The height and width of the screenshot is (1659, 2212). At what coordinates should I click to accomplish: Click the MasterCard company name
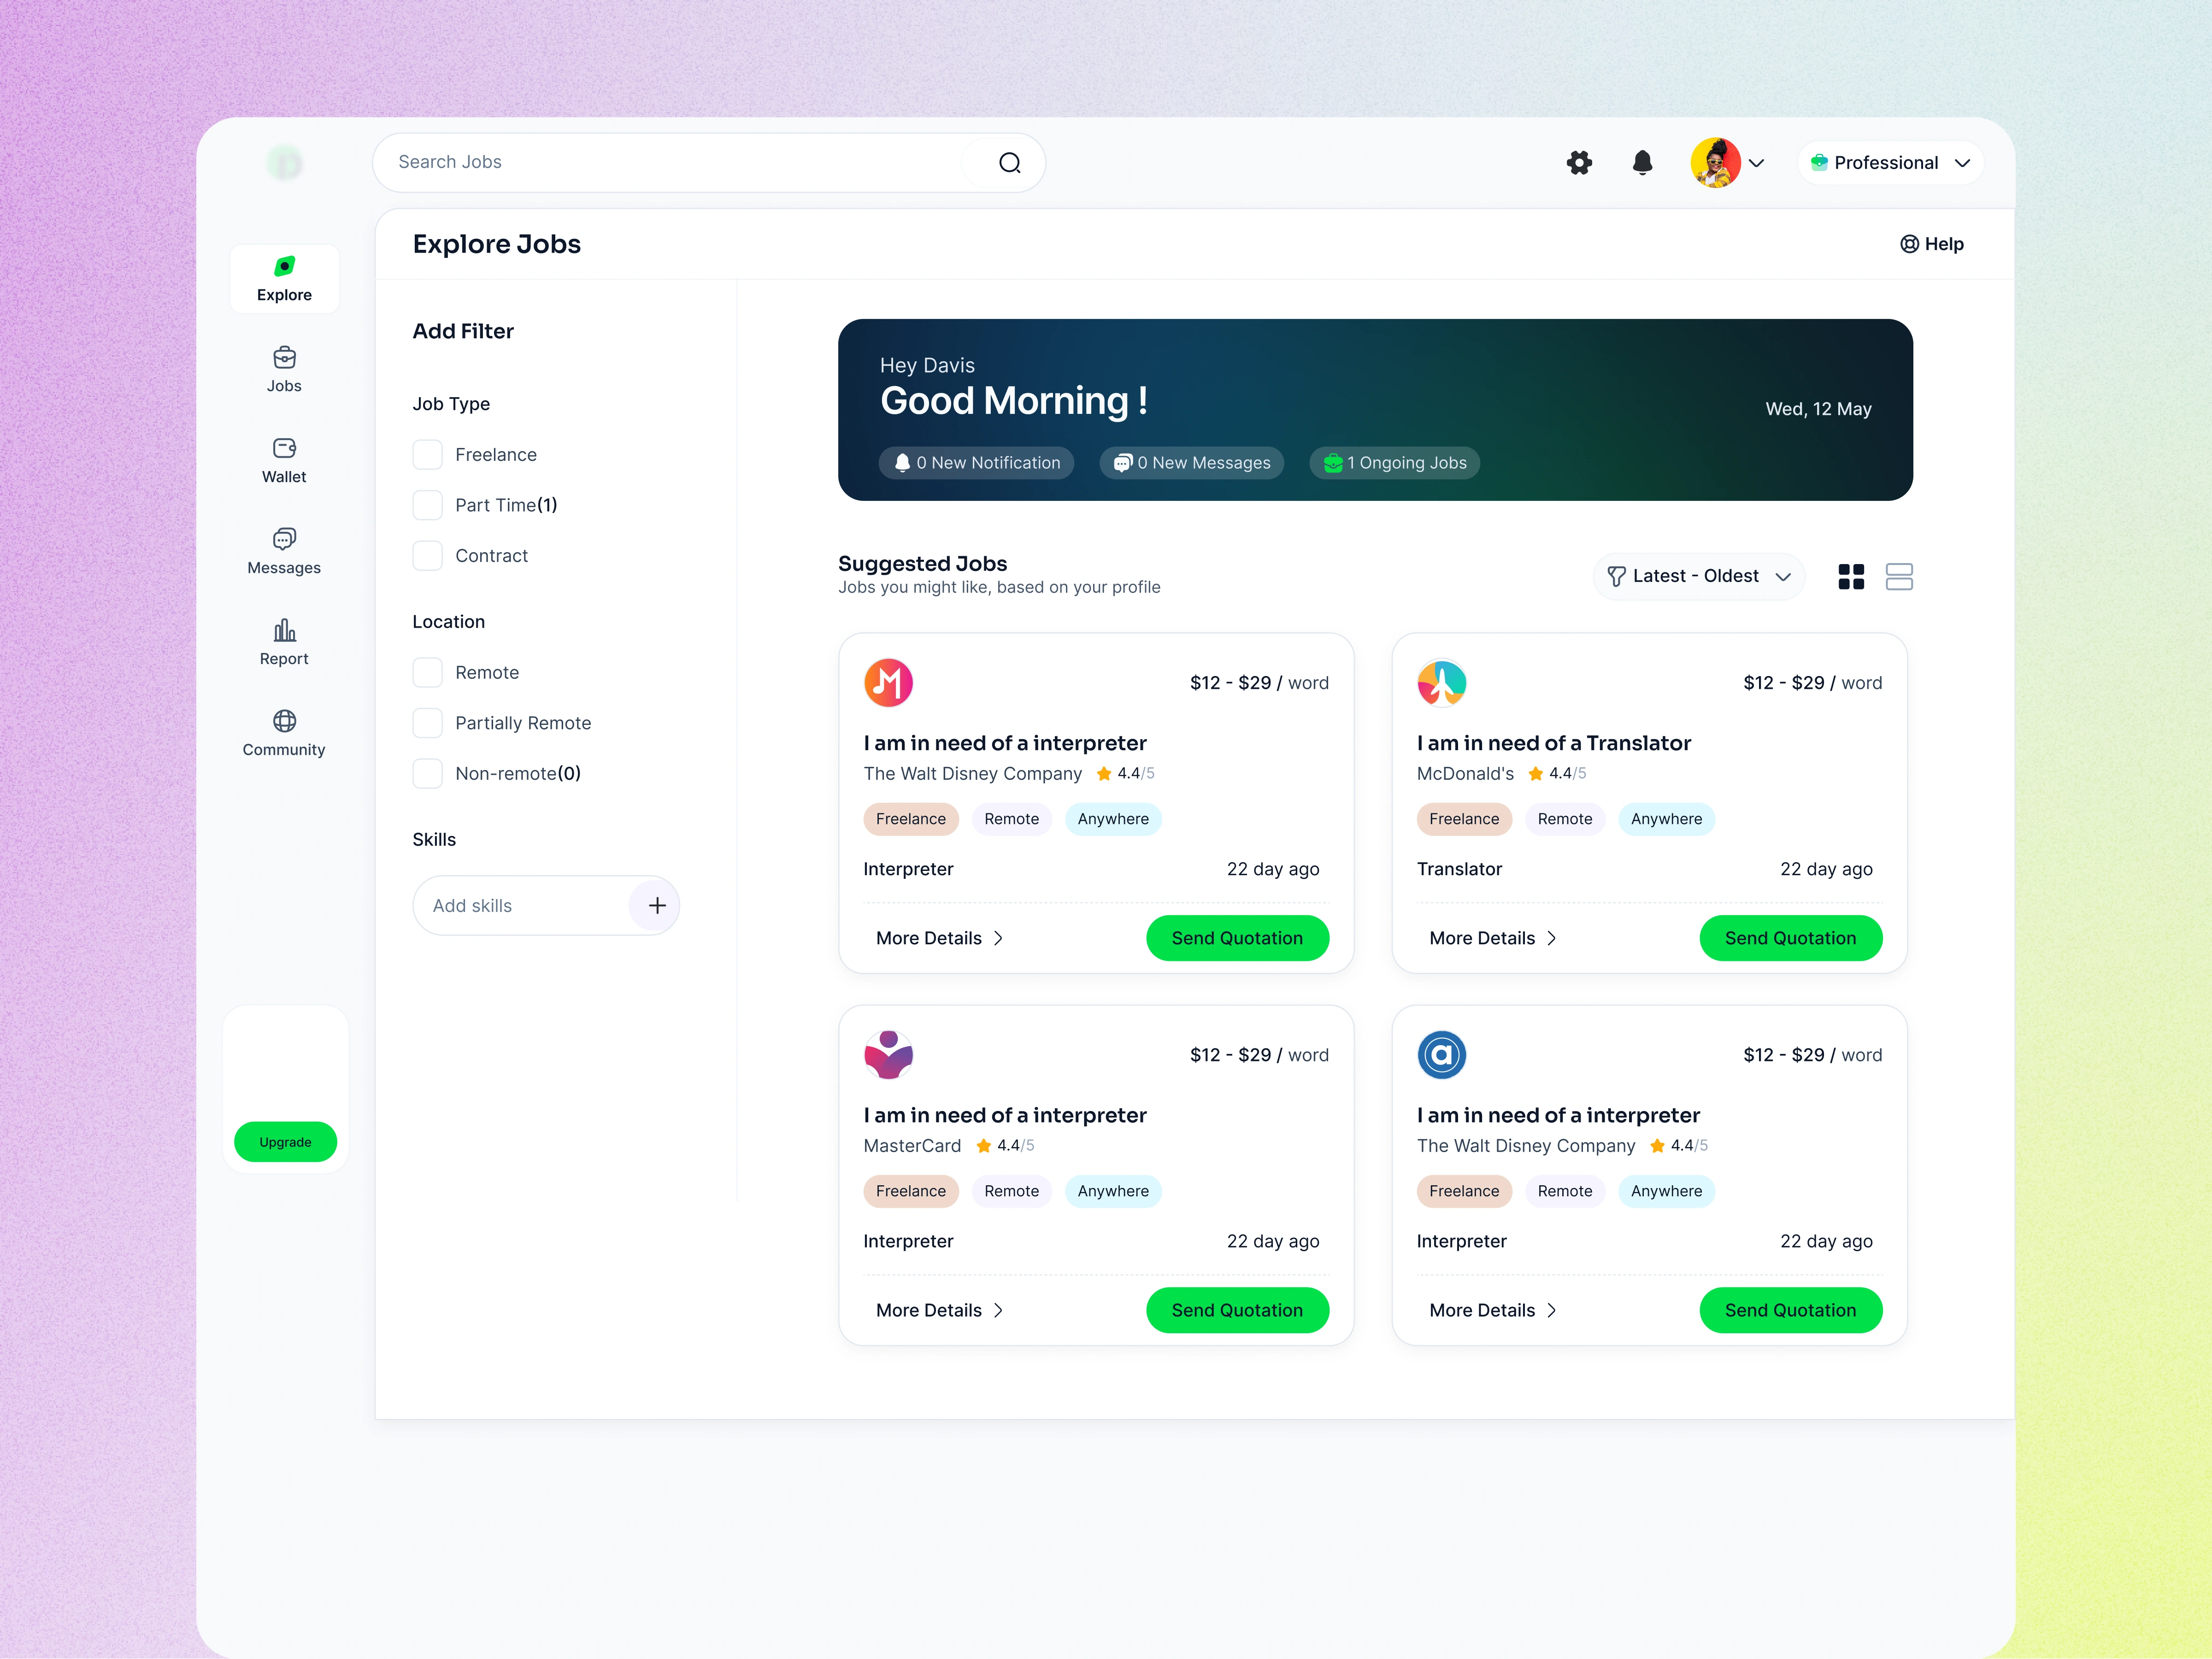[912, 1146]
